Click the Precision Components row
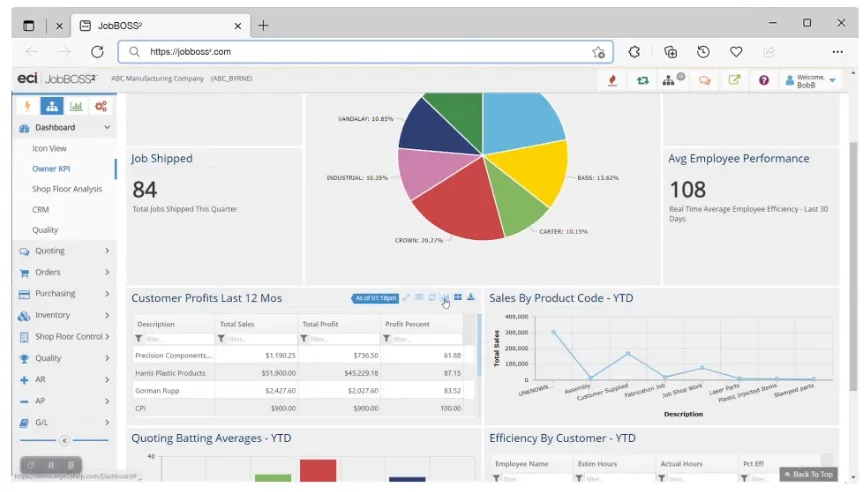Screen dimensions: 864x492 point(301,355)
